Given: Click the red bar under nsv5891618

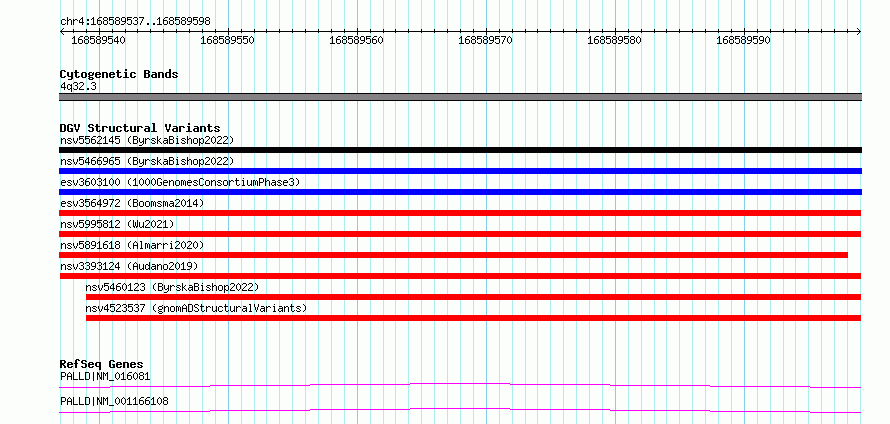Looking at the screenshot, I should (454, 255).
